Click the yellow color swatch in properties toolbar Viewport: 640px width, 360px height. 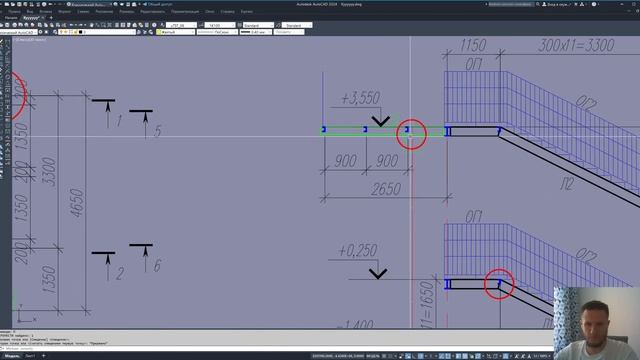point(158,32)
